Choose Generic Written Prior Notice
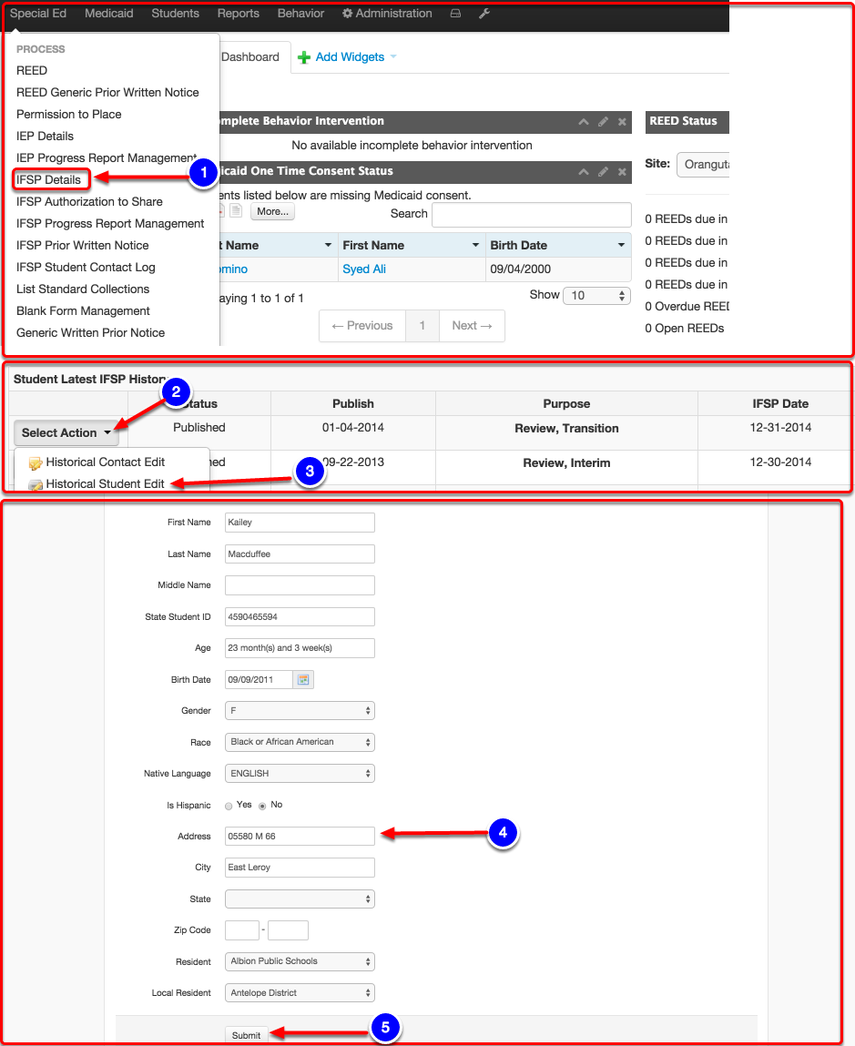 [x=90, y=333]
